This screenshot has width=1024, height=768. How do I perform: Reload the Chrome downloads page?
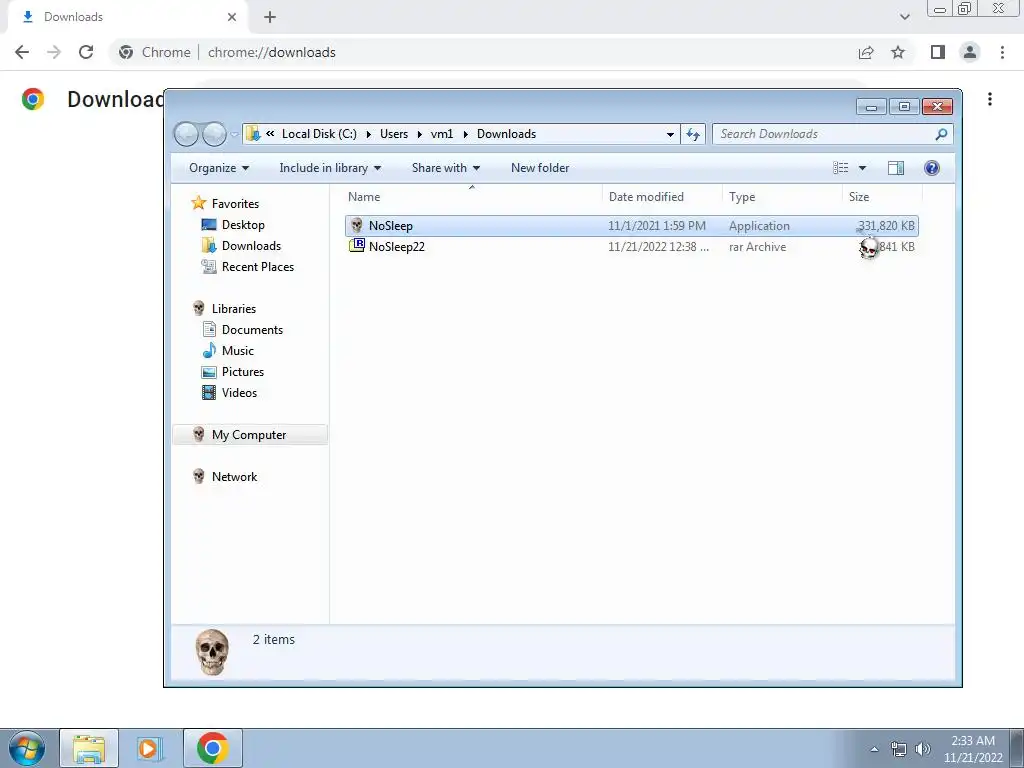86,52
